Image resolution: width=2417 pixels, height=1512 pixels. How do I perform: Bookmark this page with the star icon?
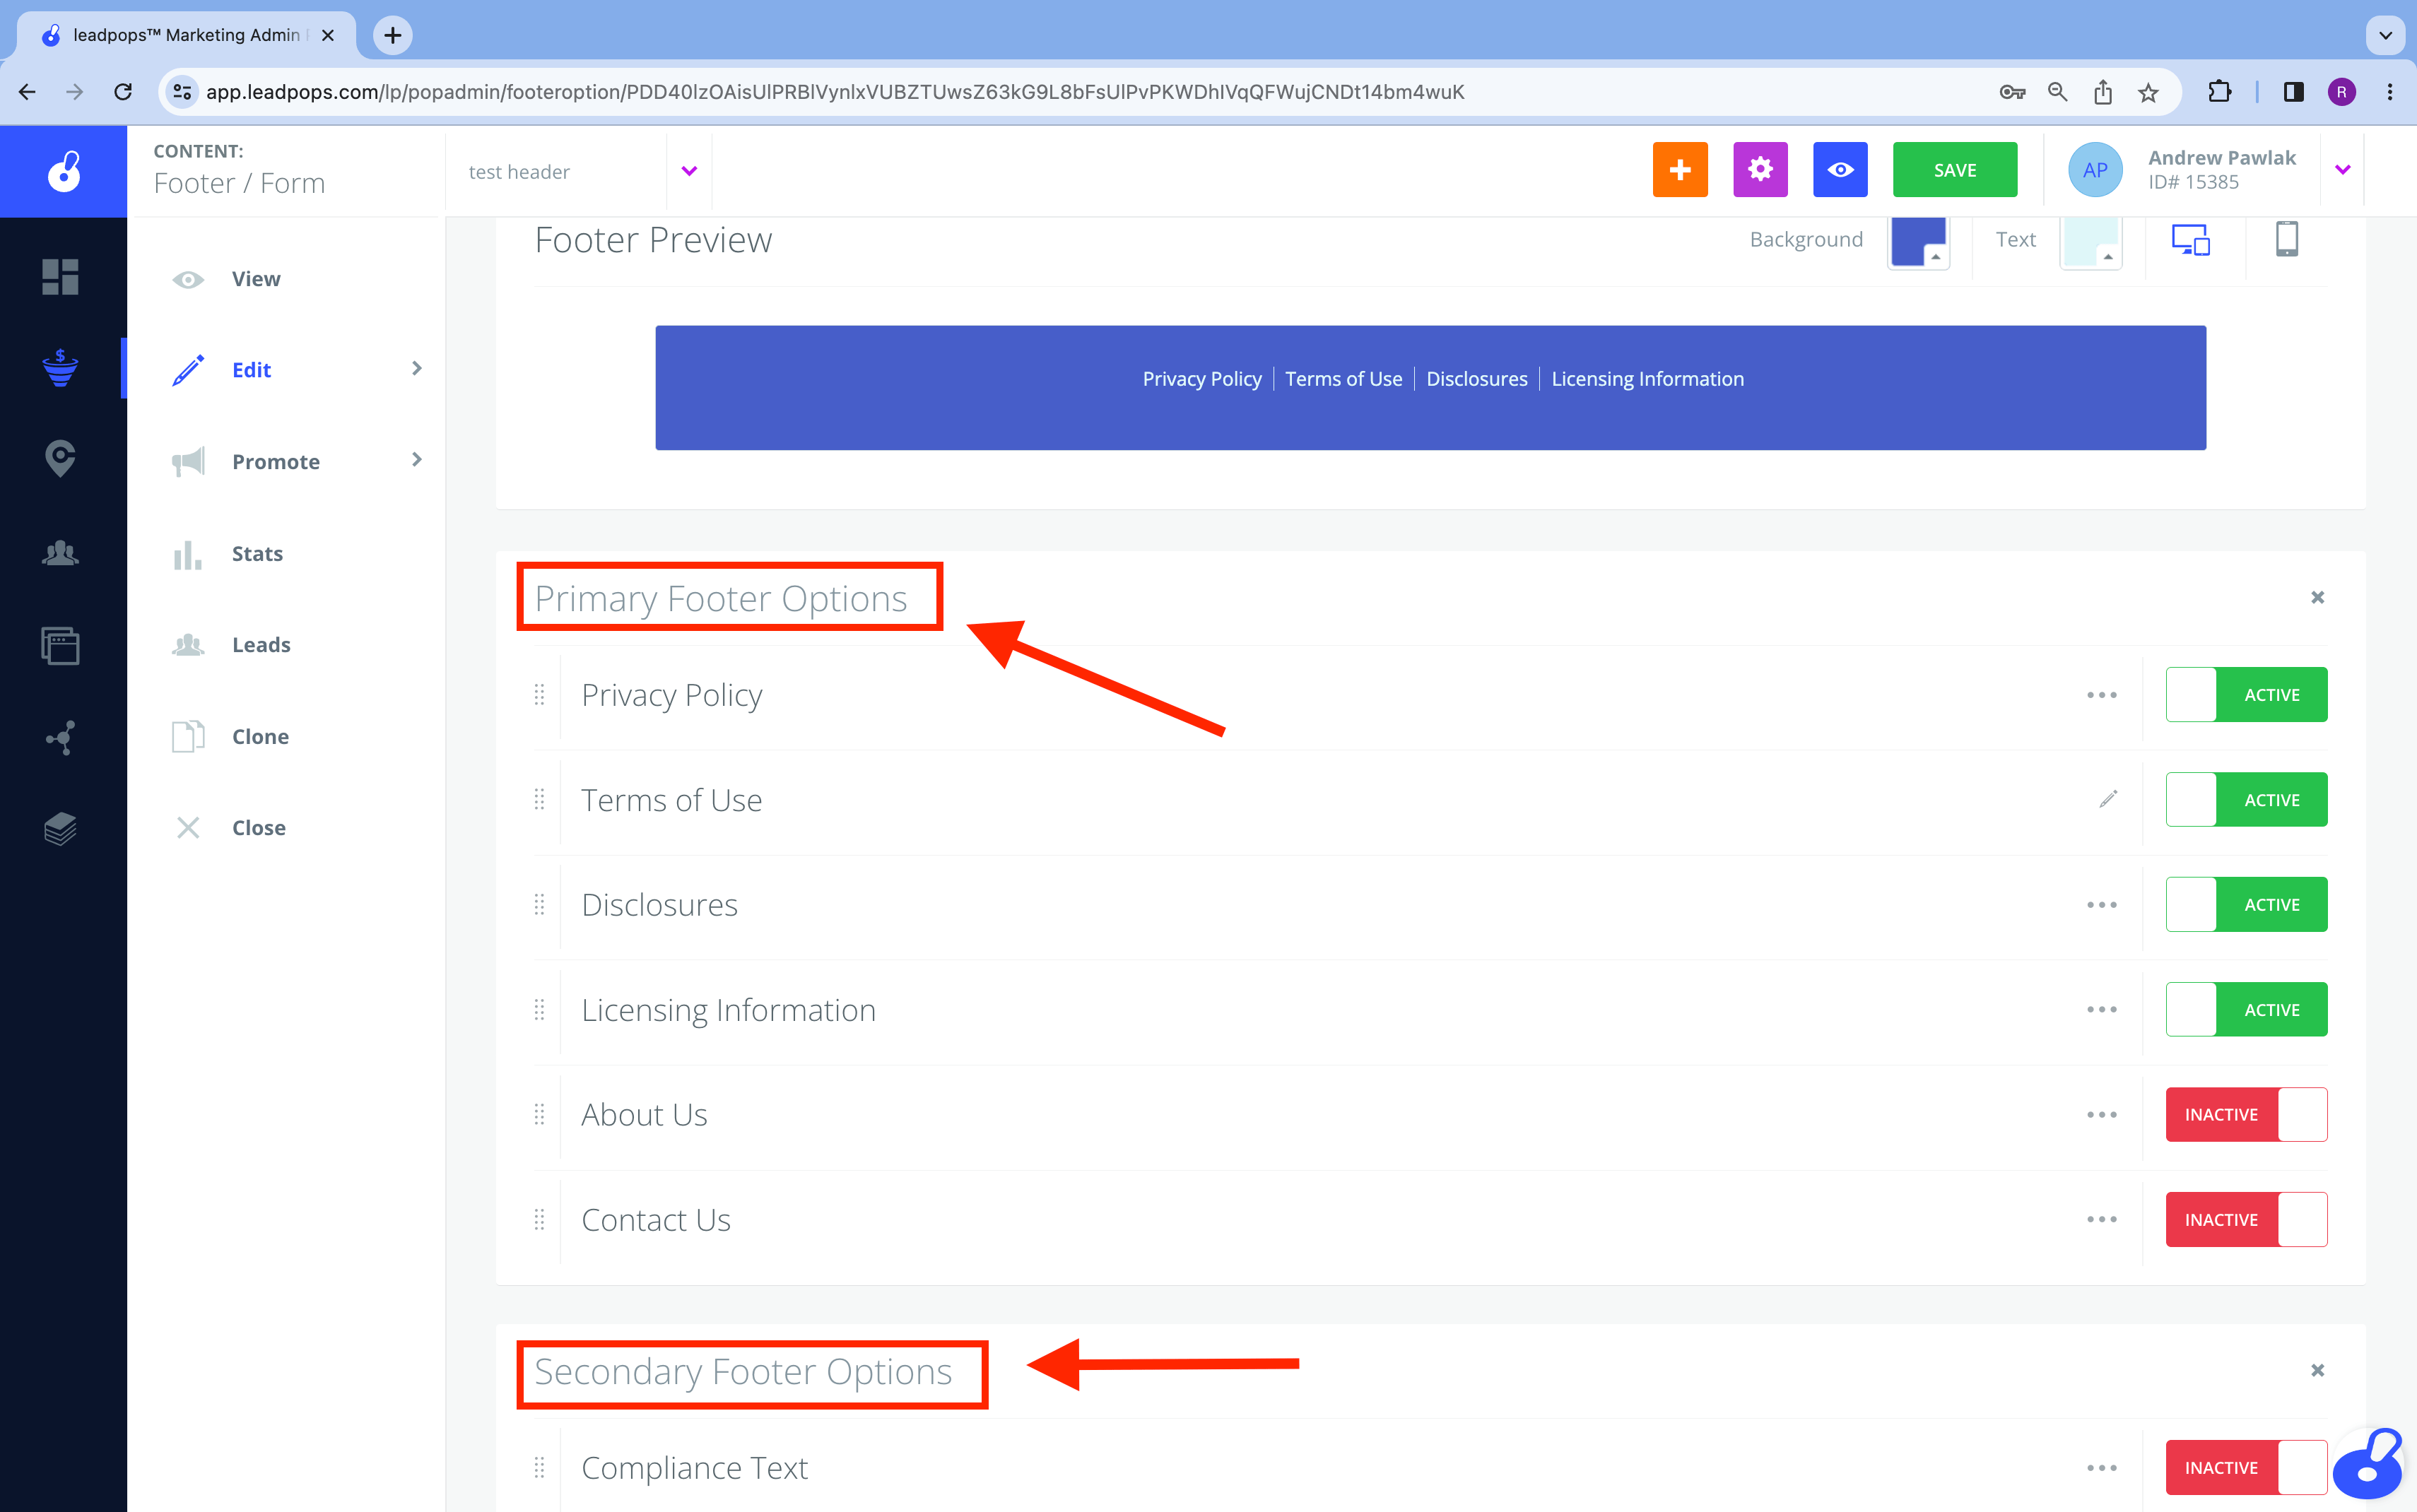point(2148,92)
